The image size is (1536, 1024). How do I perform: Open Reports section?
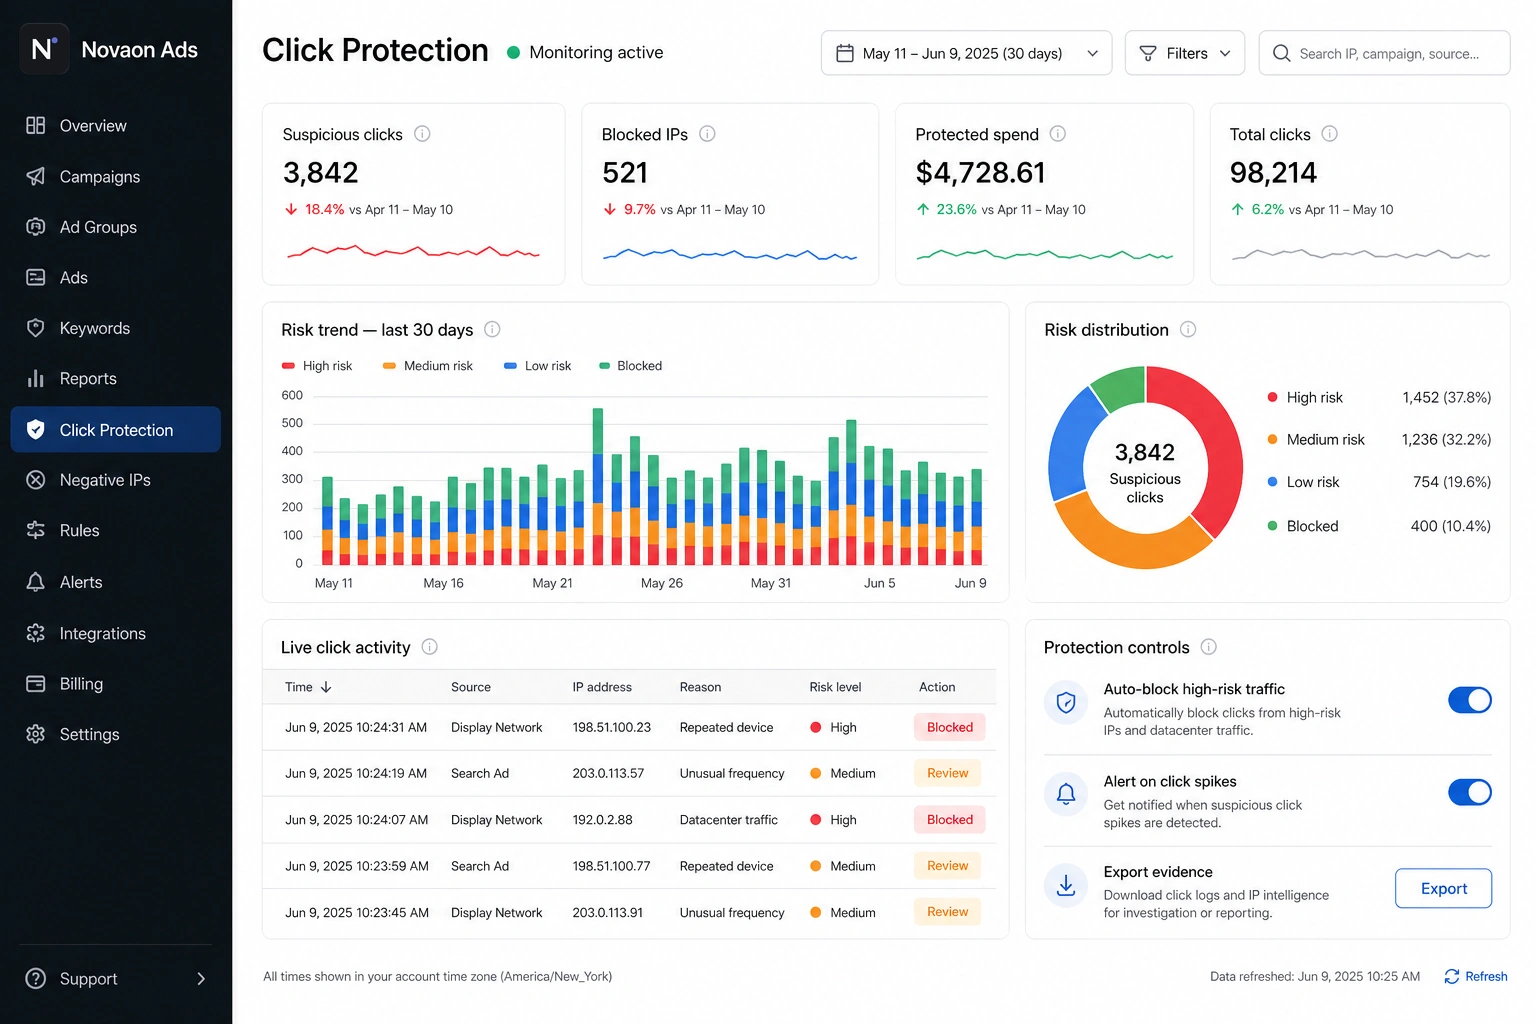[116, 378]
